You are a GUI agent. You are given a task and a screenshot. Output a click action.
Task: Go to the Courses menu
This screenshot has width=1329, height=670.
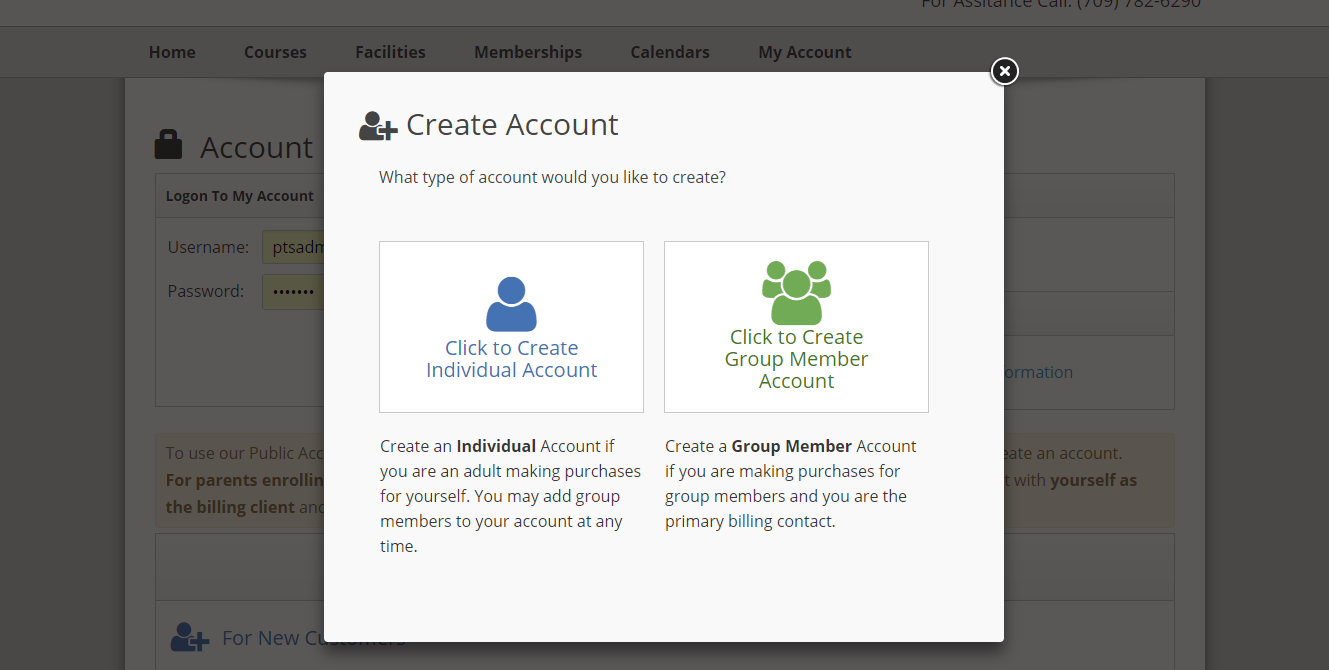(275, 52)
